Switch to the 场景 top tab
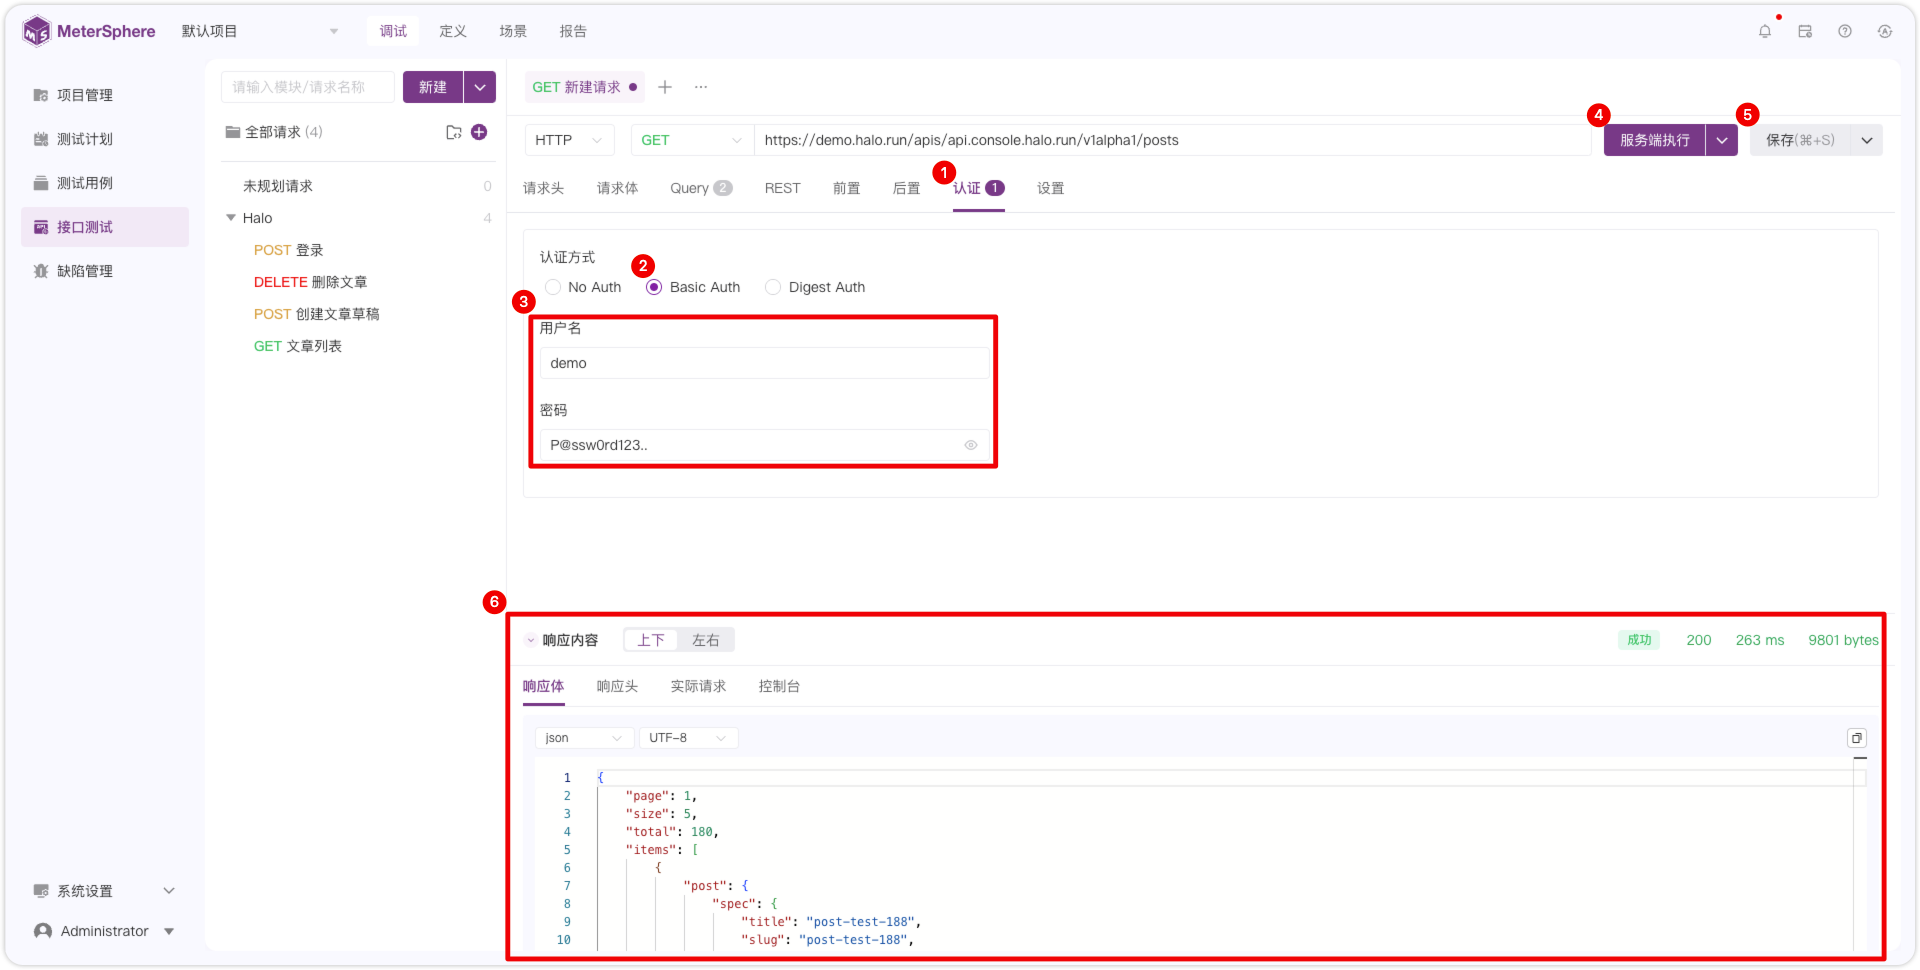The image size is (1920, 970). pyautogui.click(x=513, y=31)
